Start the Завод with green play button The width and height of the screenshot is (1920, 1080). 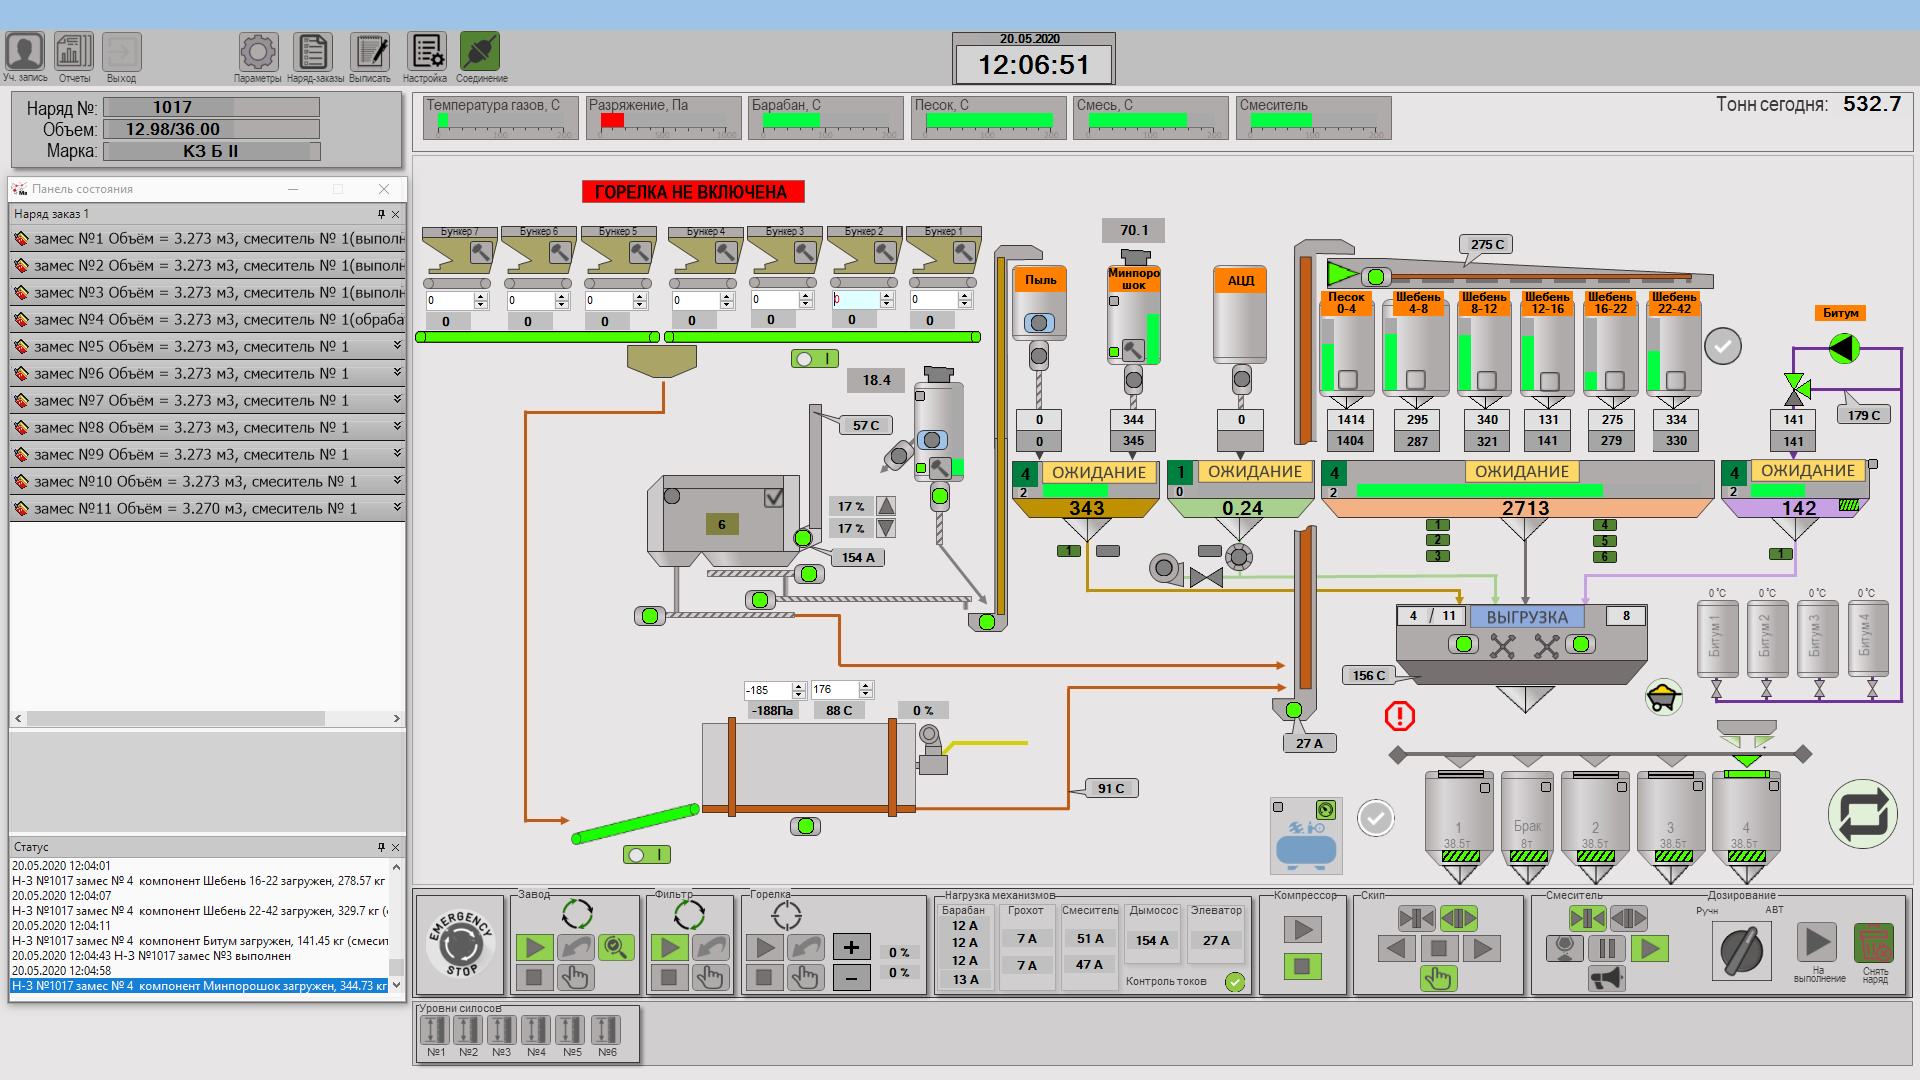coord(535,947)
